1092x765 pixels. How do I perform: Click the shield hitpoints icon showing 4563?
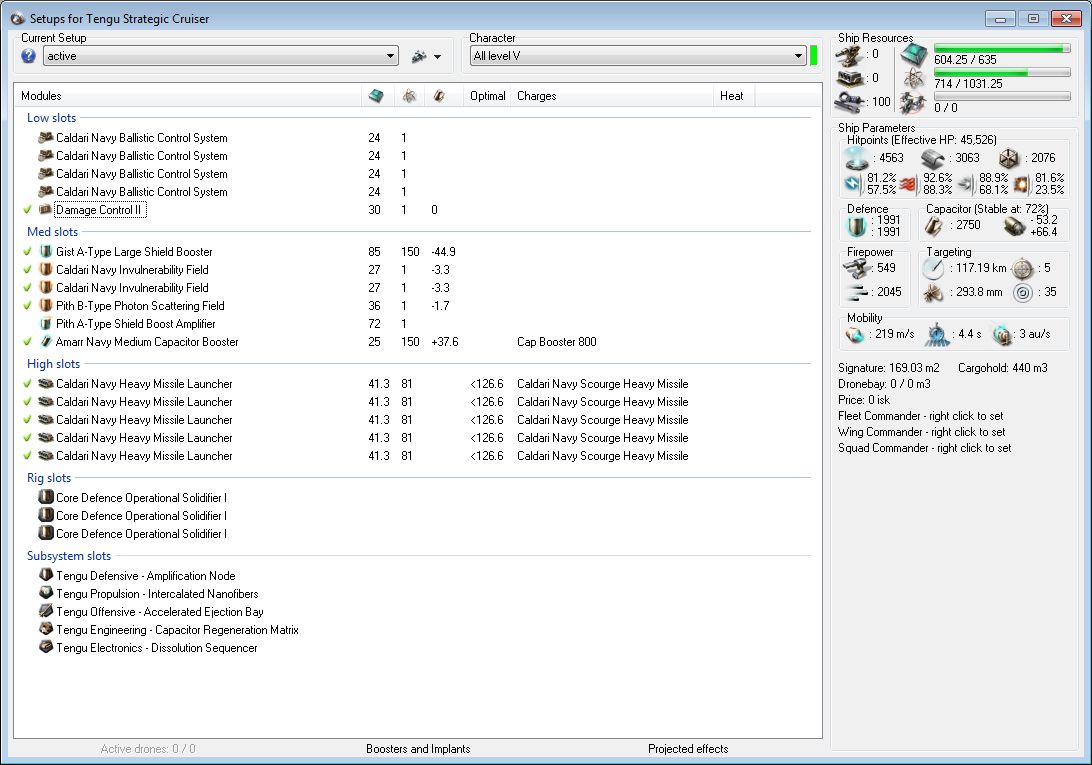pos(857,159)
